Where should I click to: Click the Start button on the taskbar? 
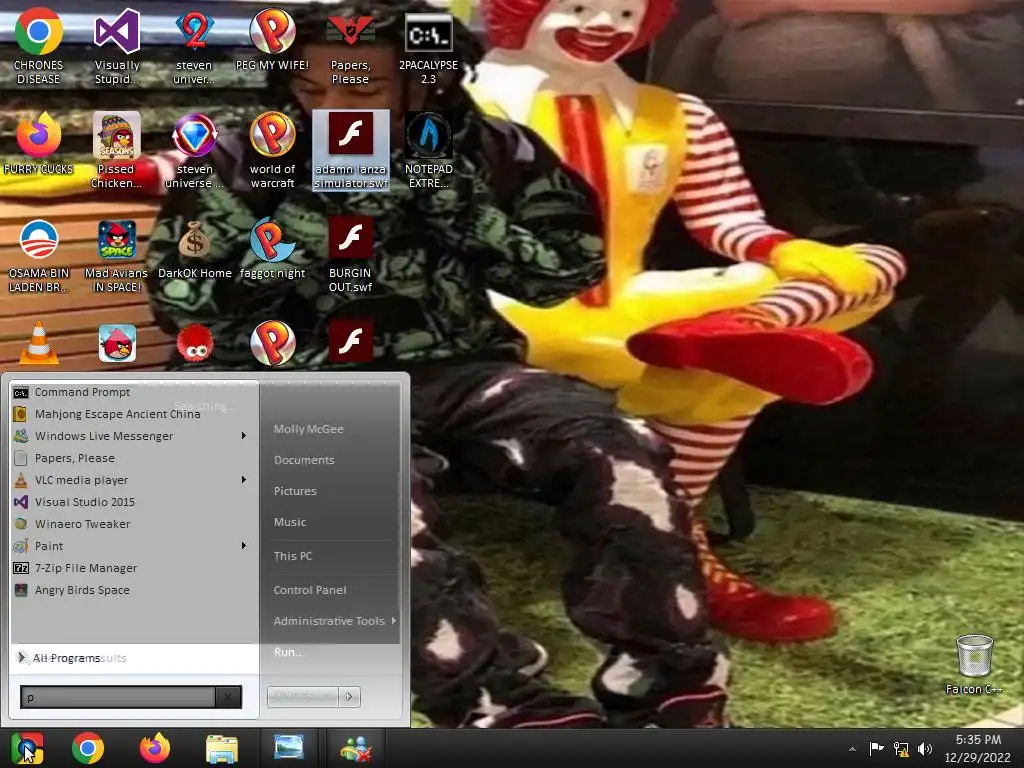point(27,748)
